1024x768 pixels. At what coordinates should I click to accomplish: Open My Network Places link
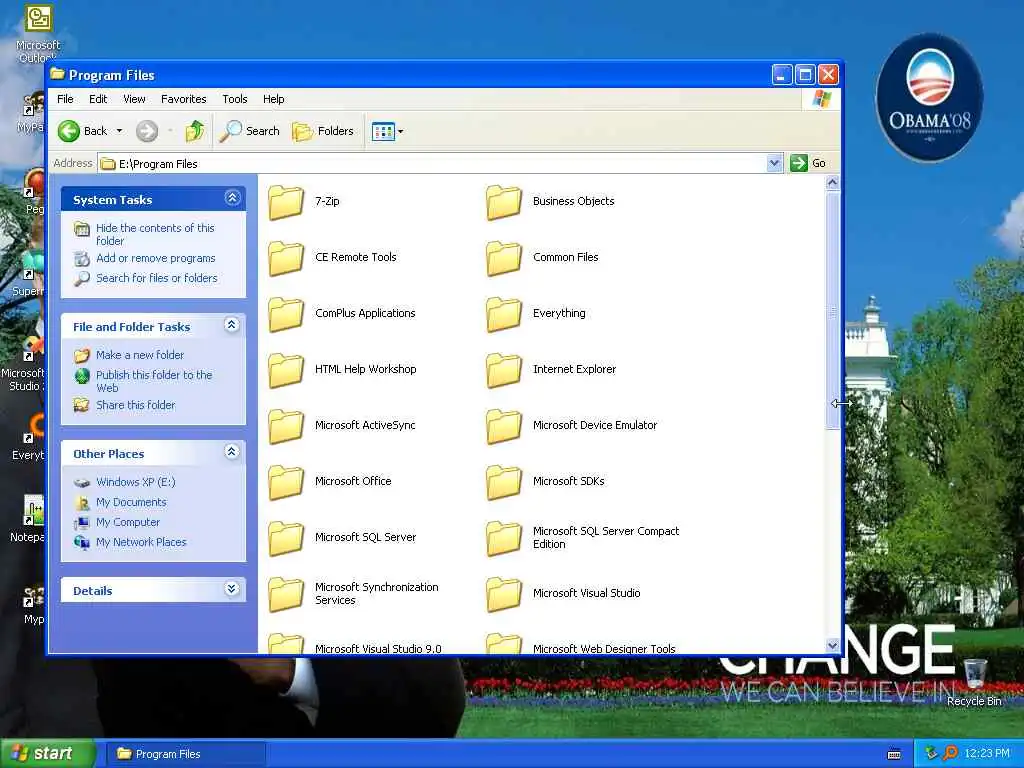coord(141,543)
